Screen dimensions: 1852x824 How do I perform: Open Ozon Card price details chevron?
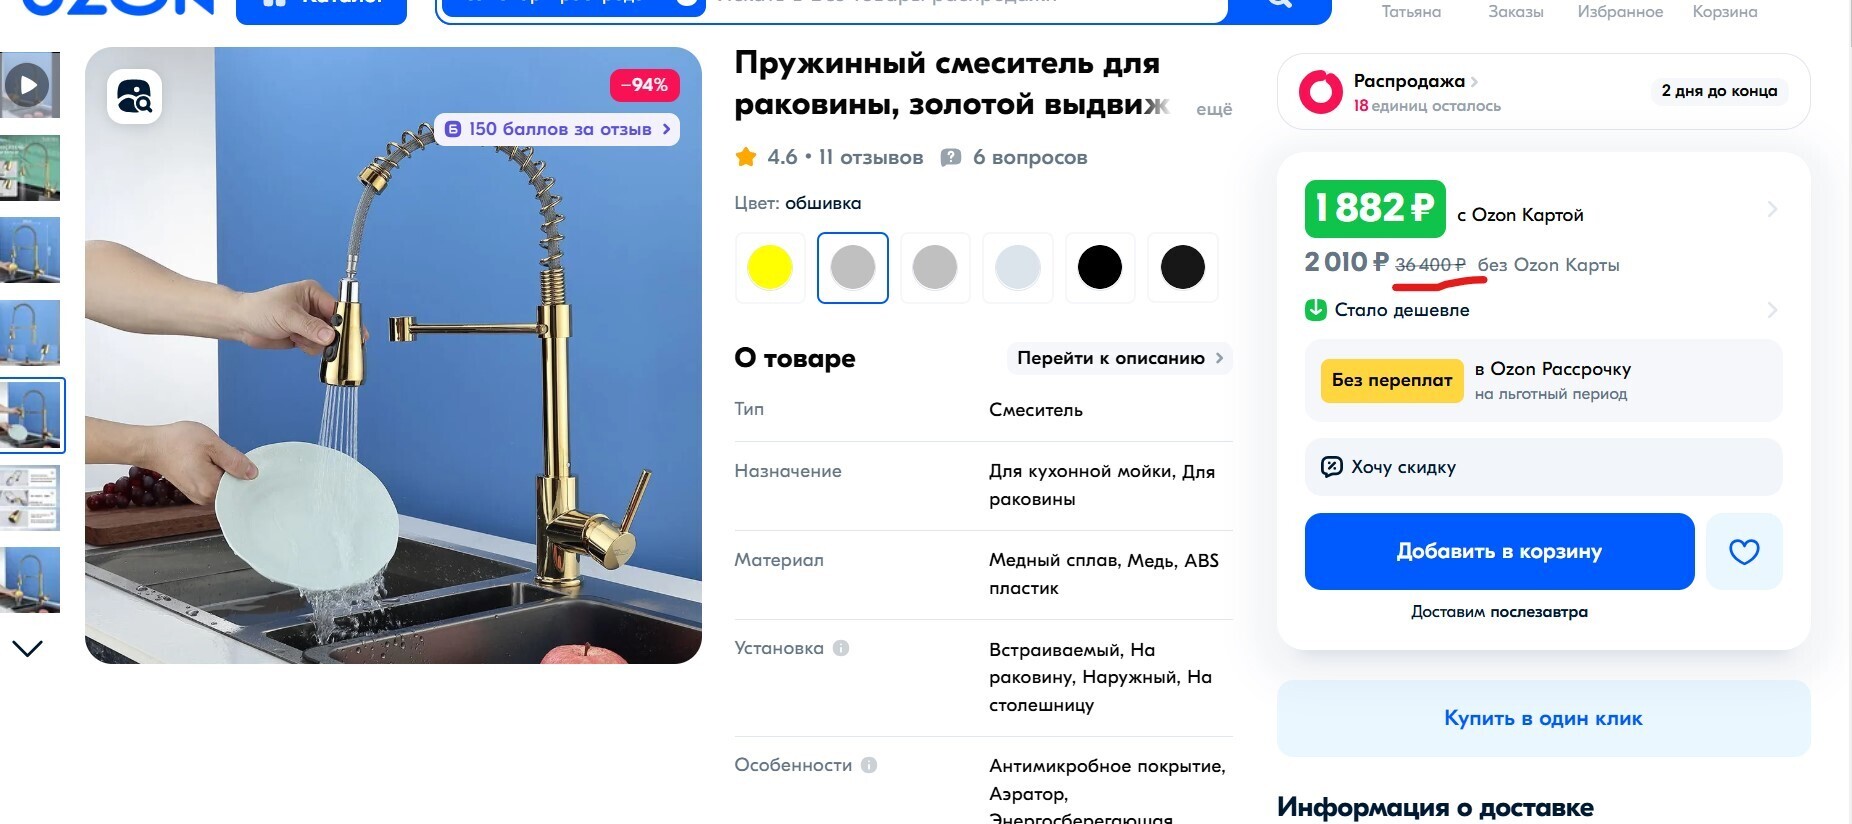point(1772,209)
